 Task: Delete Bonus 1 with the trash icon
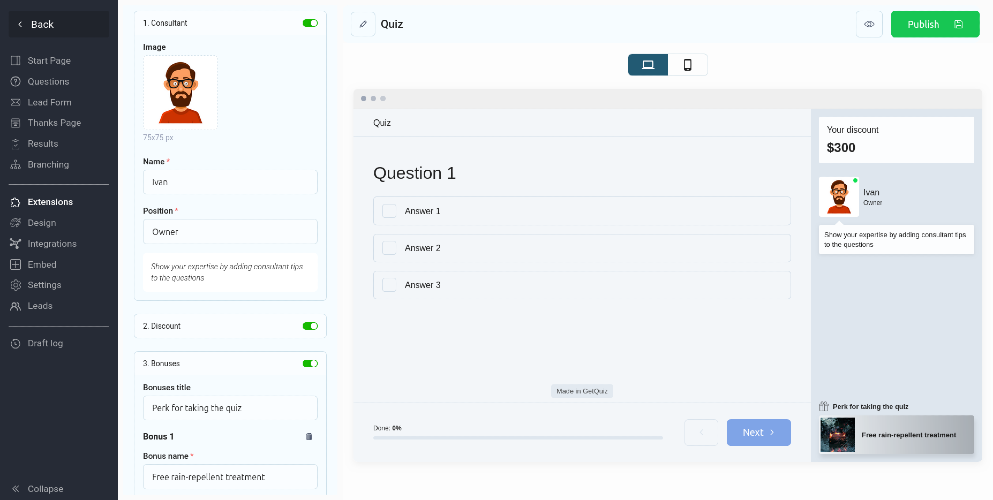click(x=309, y=437)
